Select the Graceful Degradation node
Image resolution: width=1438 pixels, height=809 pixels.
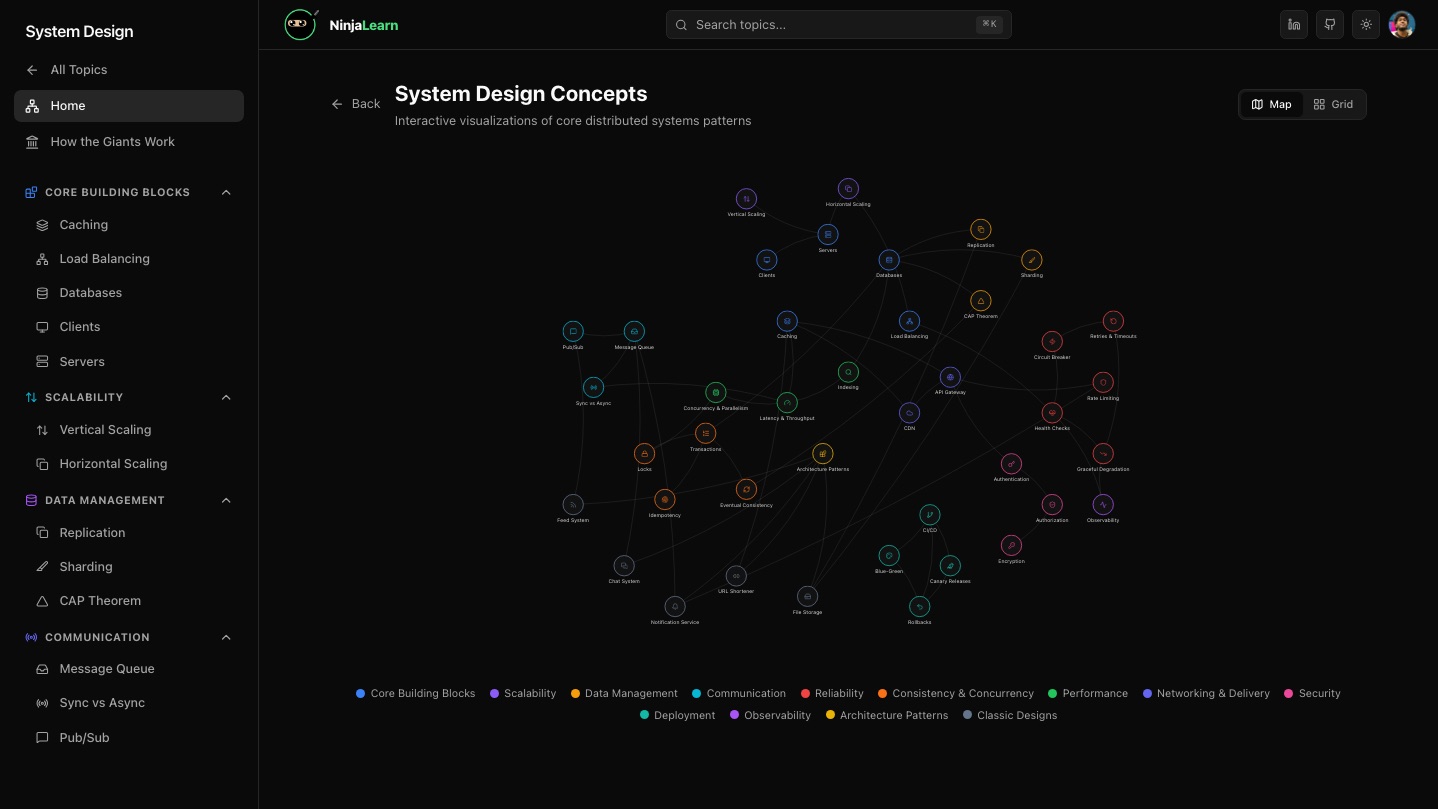click(x=1103, y=454)
